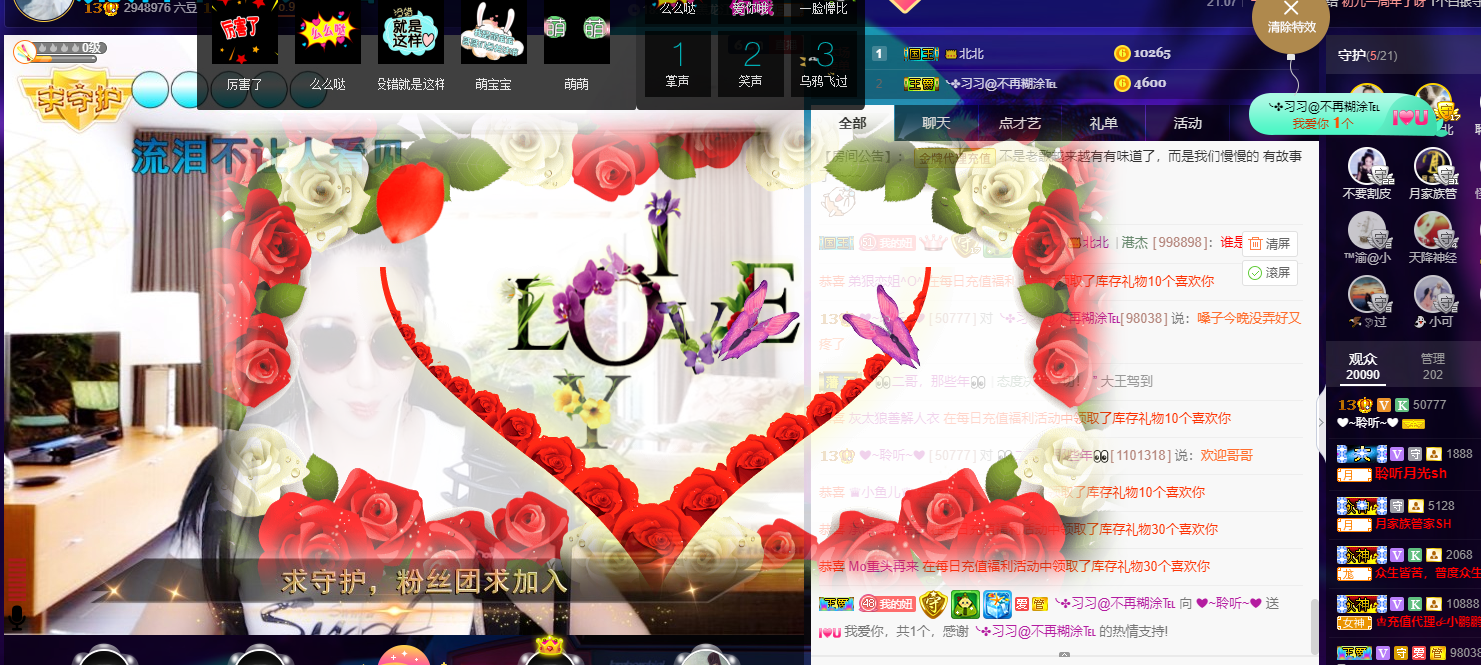Click the gold coin next to 10265
This screenshot has height=665, width=1481.
pos(1122,53)
